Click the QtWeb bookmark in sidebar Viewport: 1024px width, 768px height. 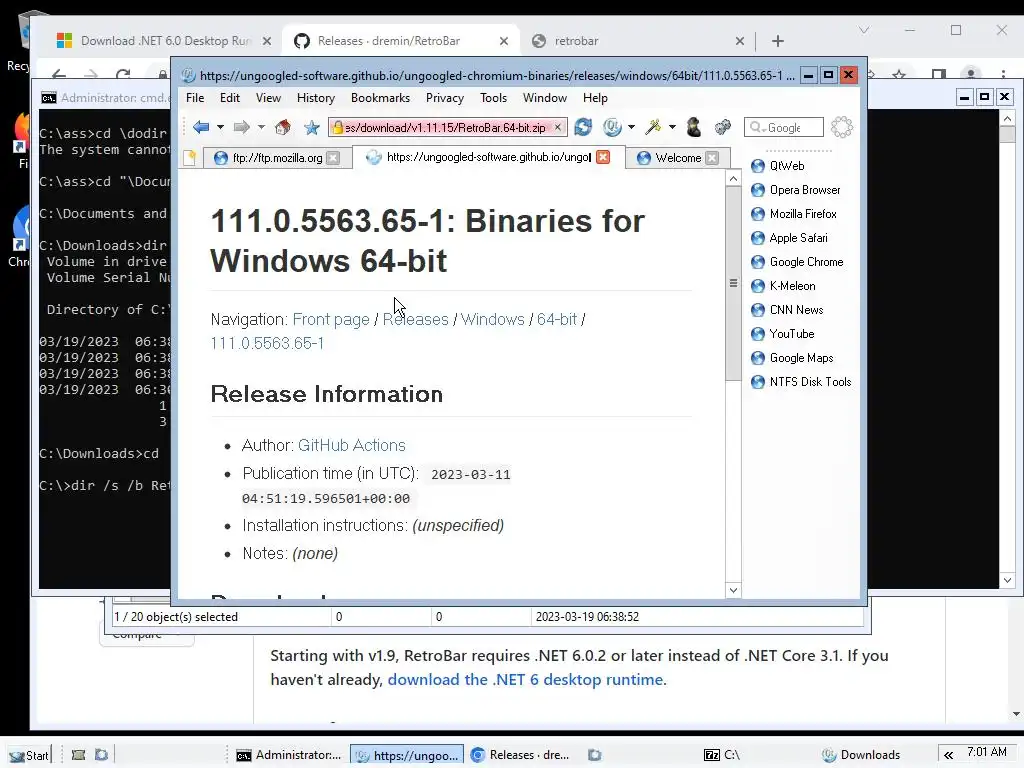click(778, 166)
